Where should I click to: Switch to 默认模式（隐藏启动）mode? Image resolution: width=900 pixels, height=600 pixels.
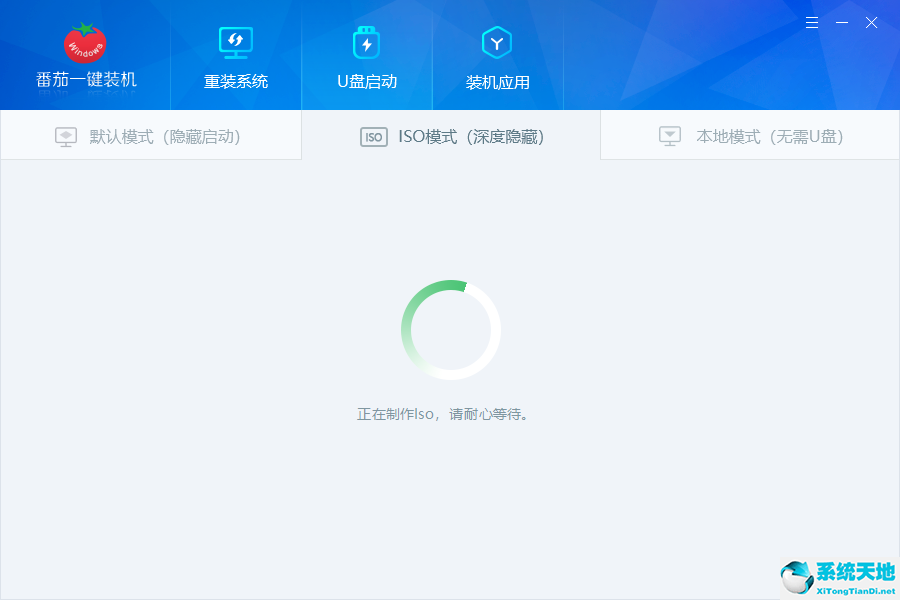point(150,136)
